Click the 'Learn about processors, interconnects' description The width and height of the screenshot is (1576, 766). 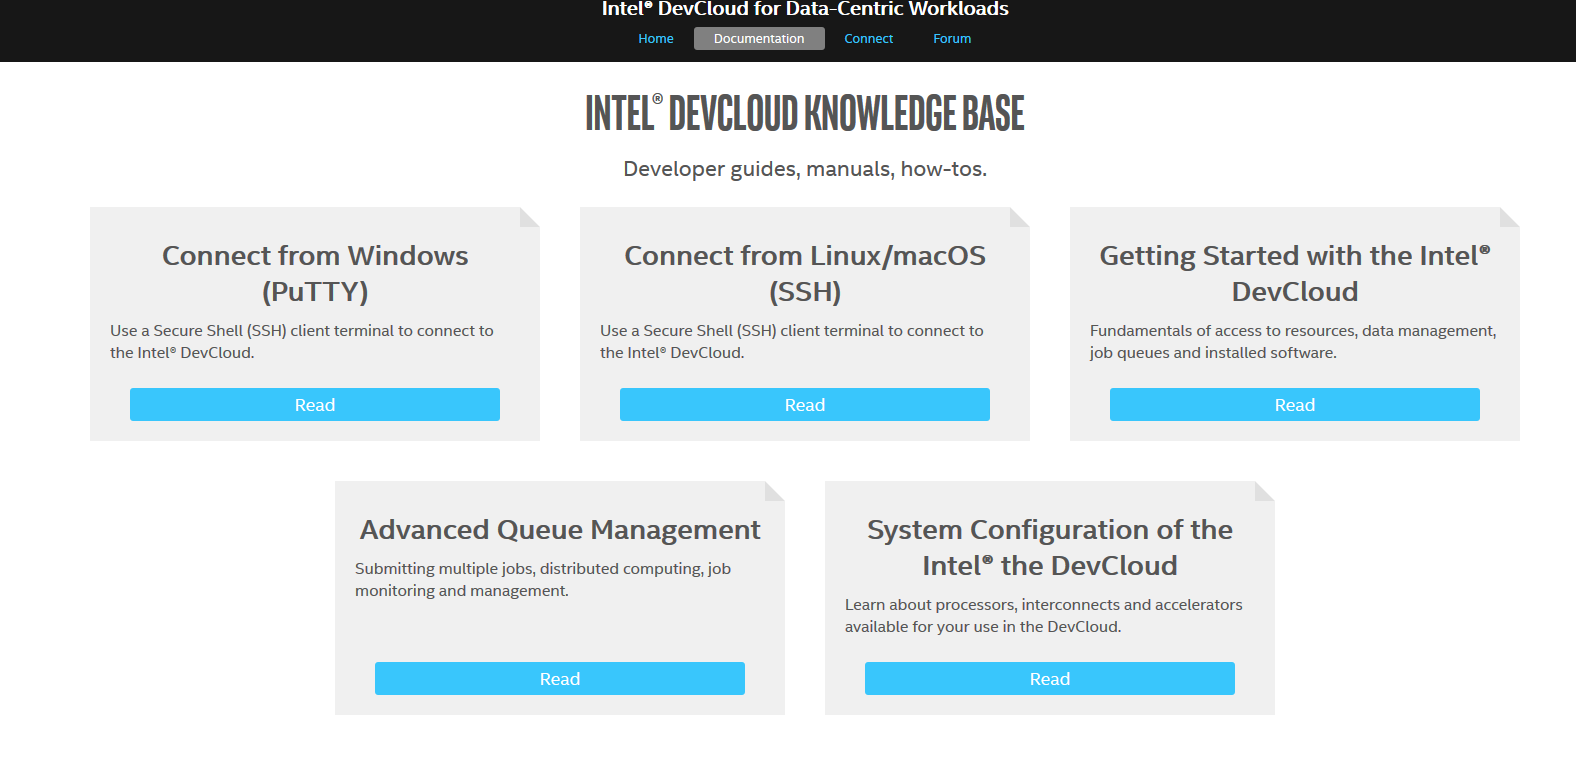pos(1044,616)
